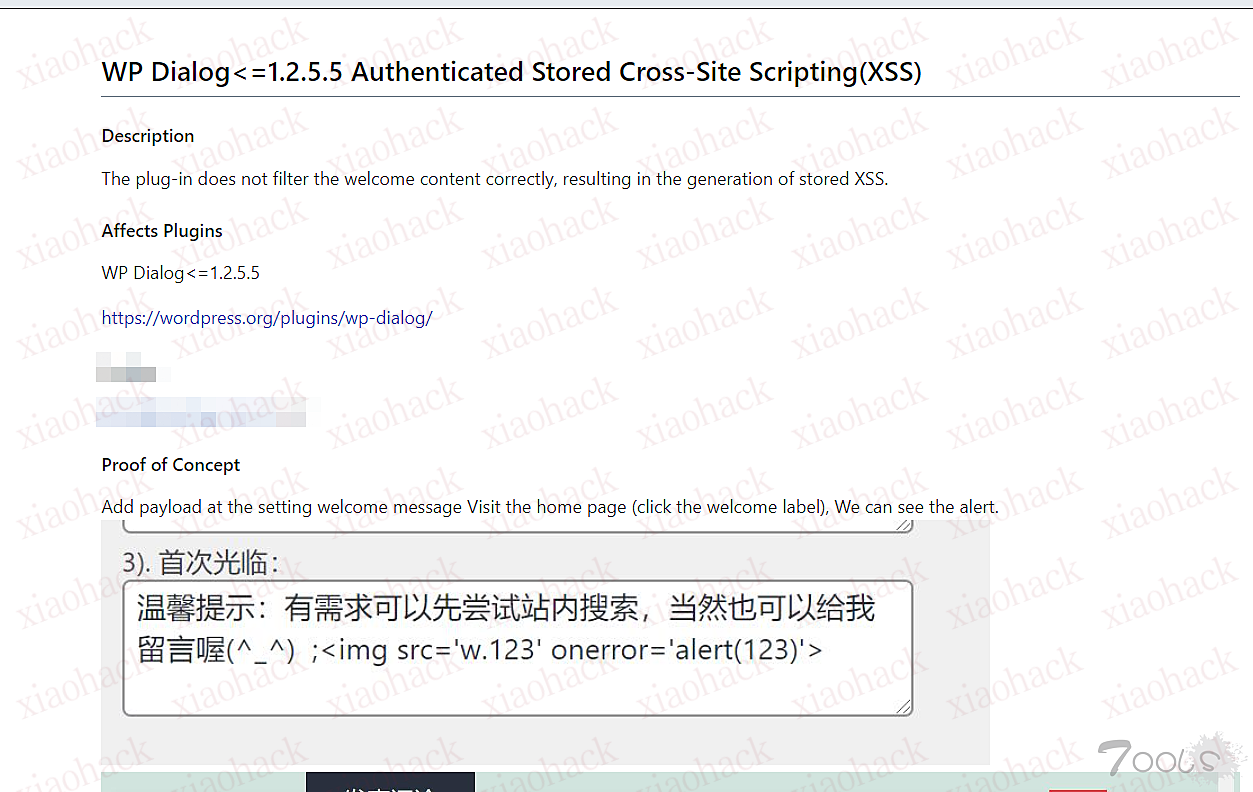Click the small blurred text block
The image size is (1253, 792).
[126, 367]
